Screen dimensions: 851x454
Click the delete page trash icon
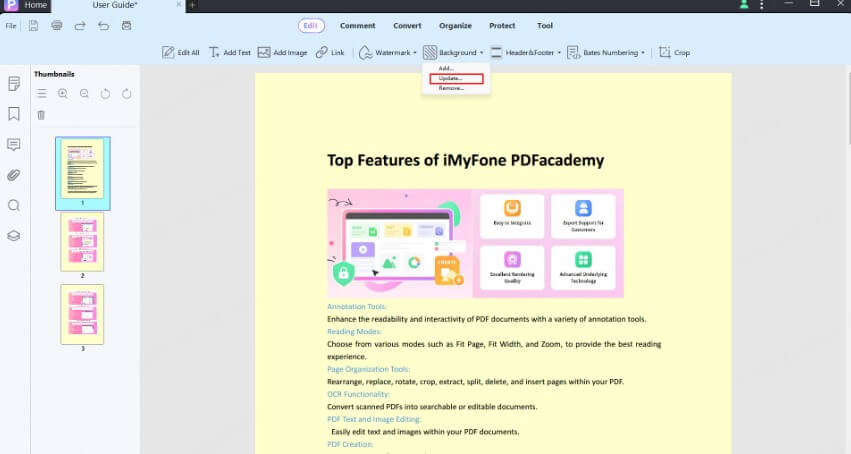[x=41, y=115]
